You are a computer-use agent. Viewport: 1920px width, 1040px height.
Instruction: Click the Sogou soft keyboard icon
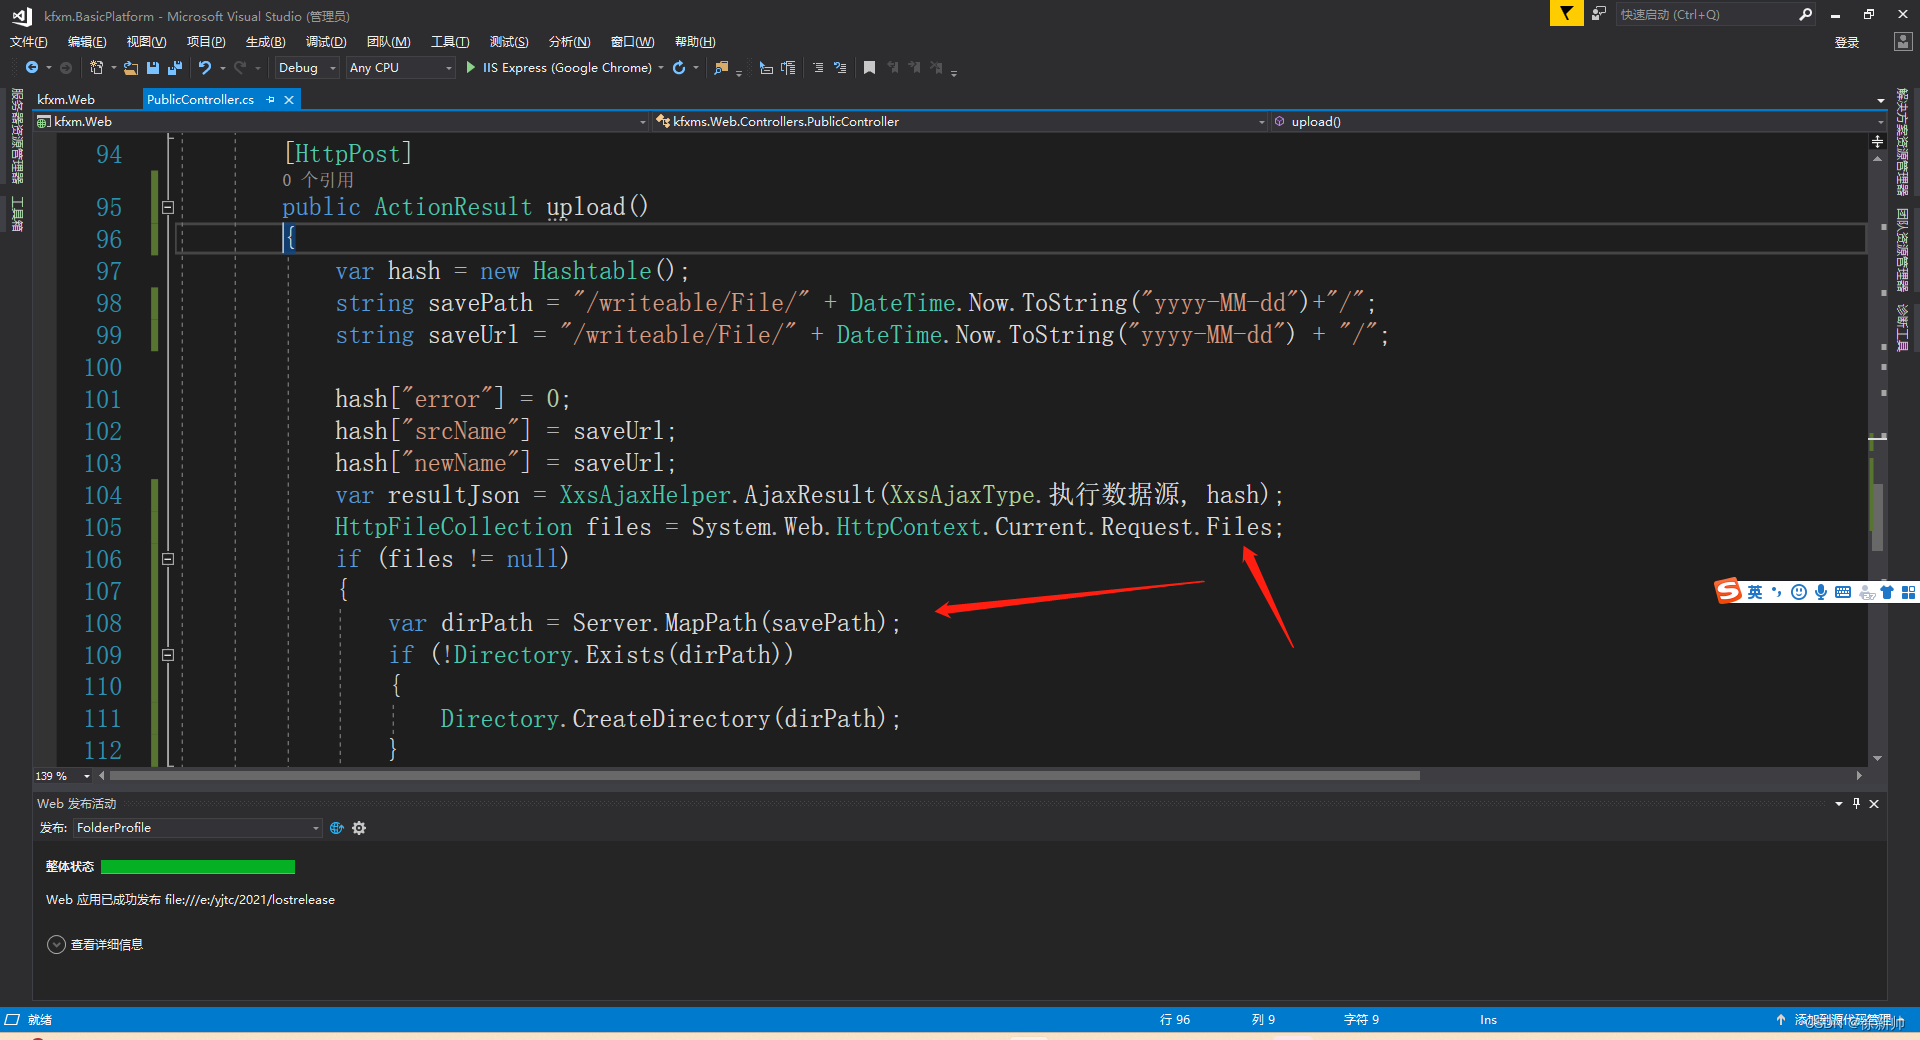pos(1843,592)
